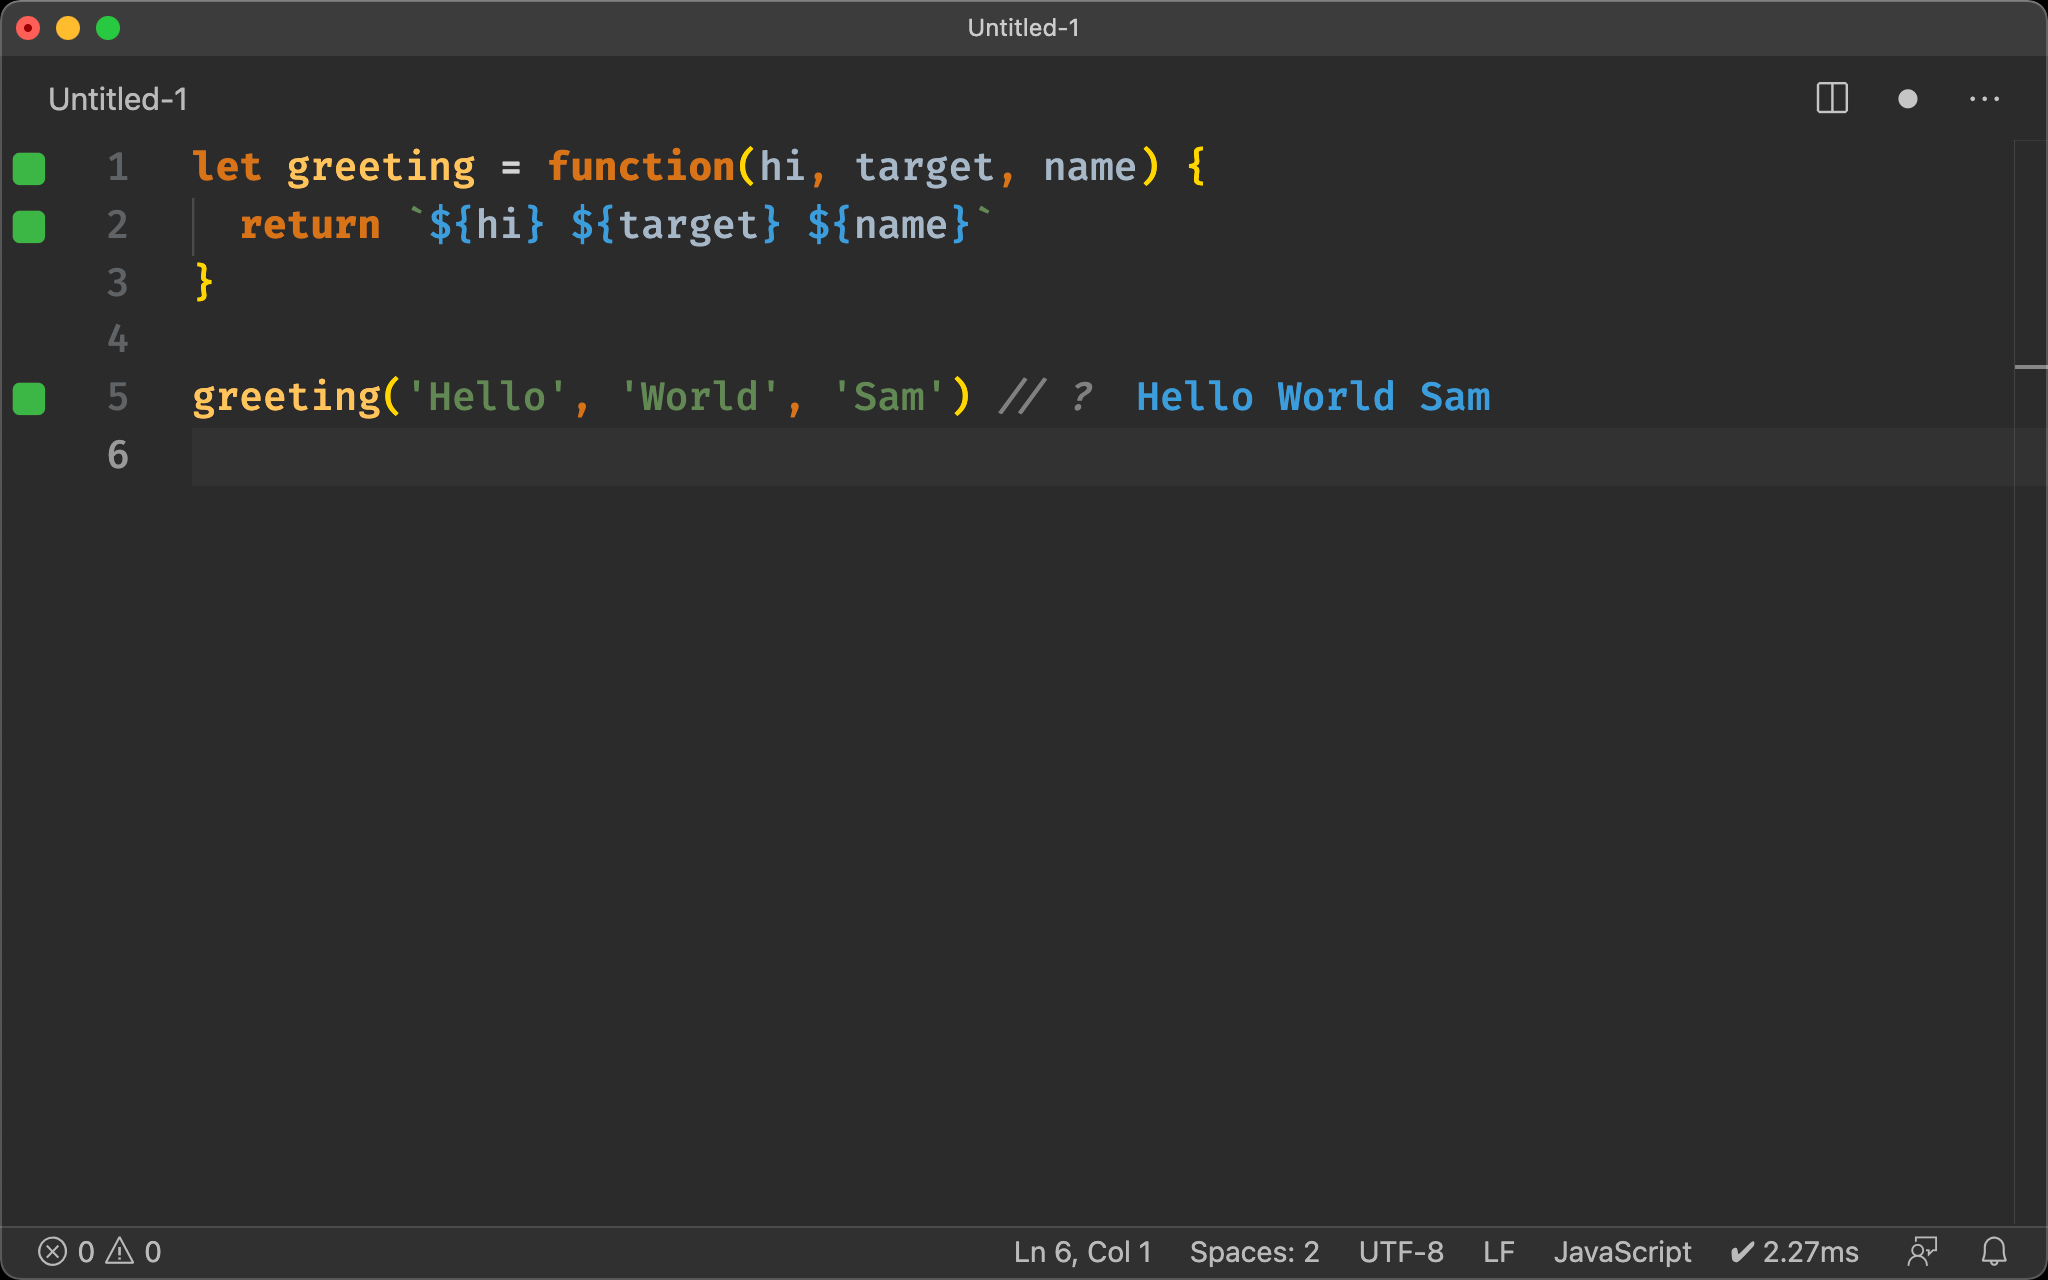Click the green coverage square on line 2
The height and width of the screenshot is (1280, 2048).
coord(29,227)
